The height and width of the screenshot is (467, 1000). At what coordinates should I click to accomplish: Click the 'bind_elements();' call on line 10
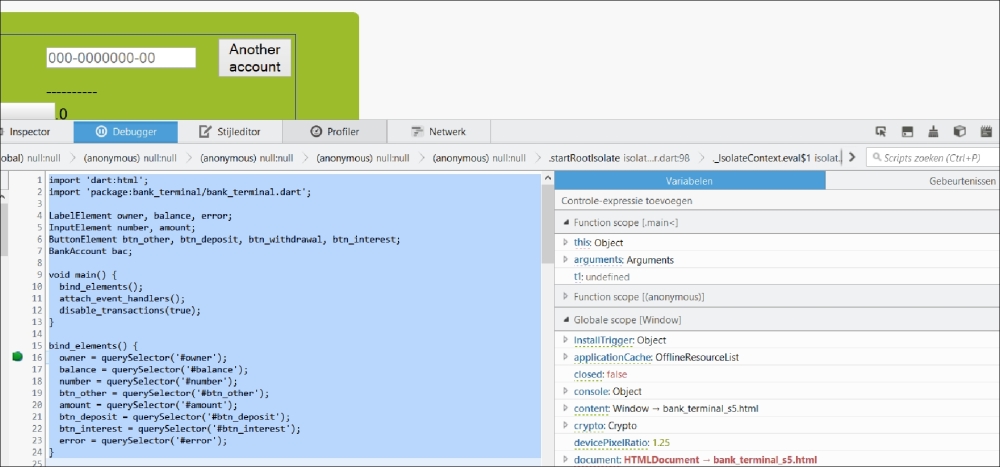pos(101,287)
